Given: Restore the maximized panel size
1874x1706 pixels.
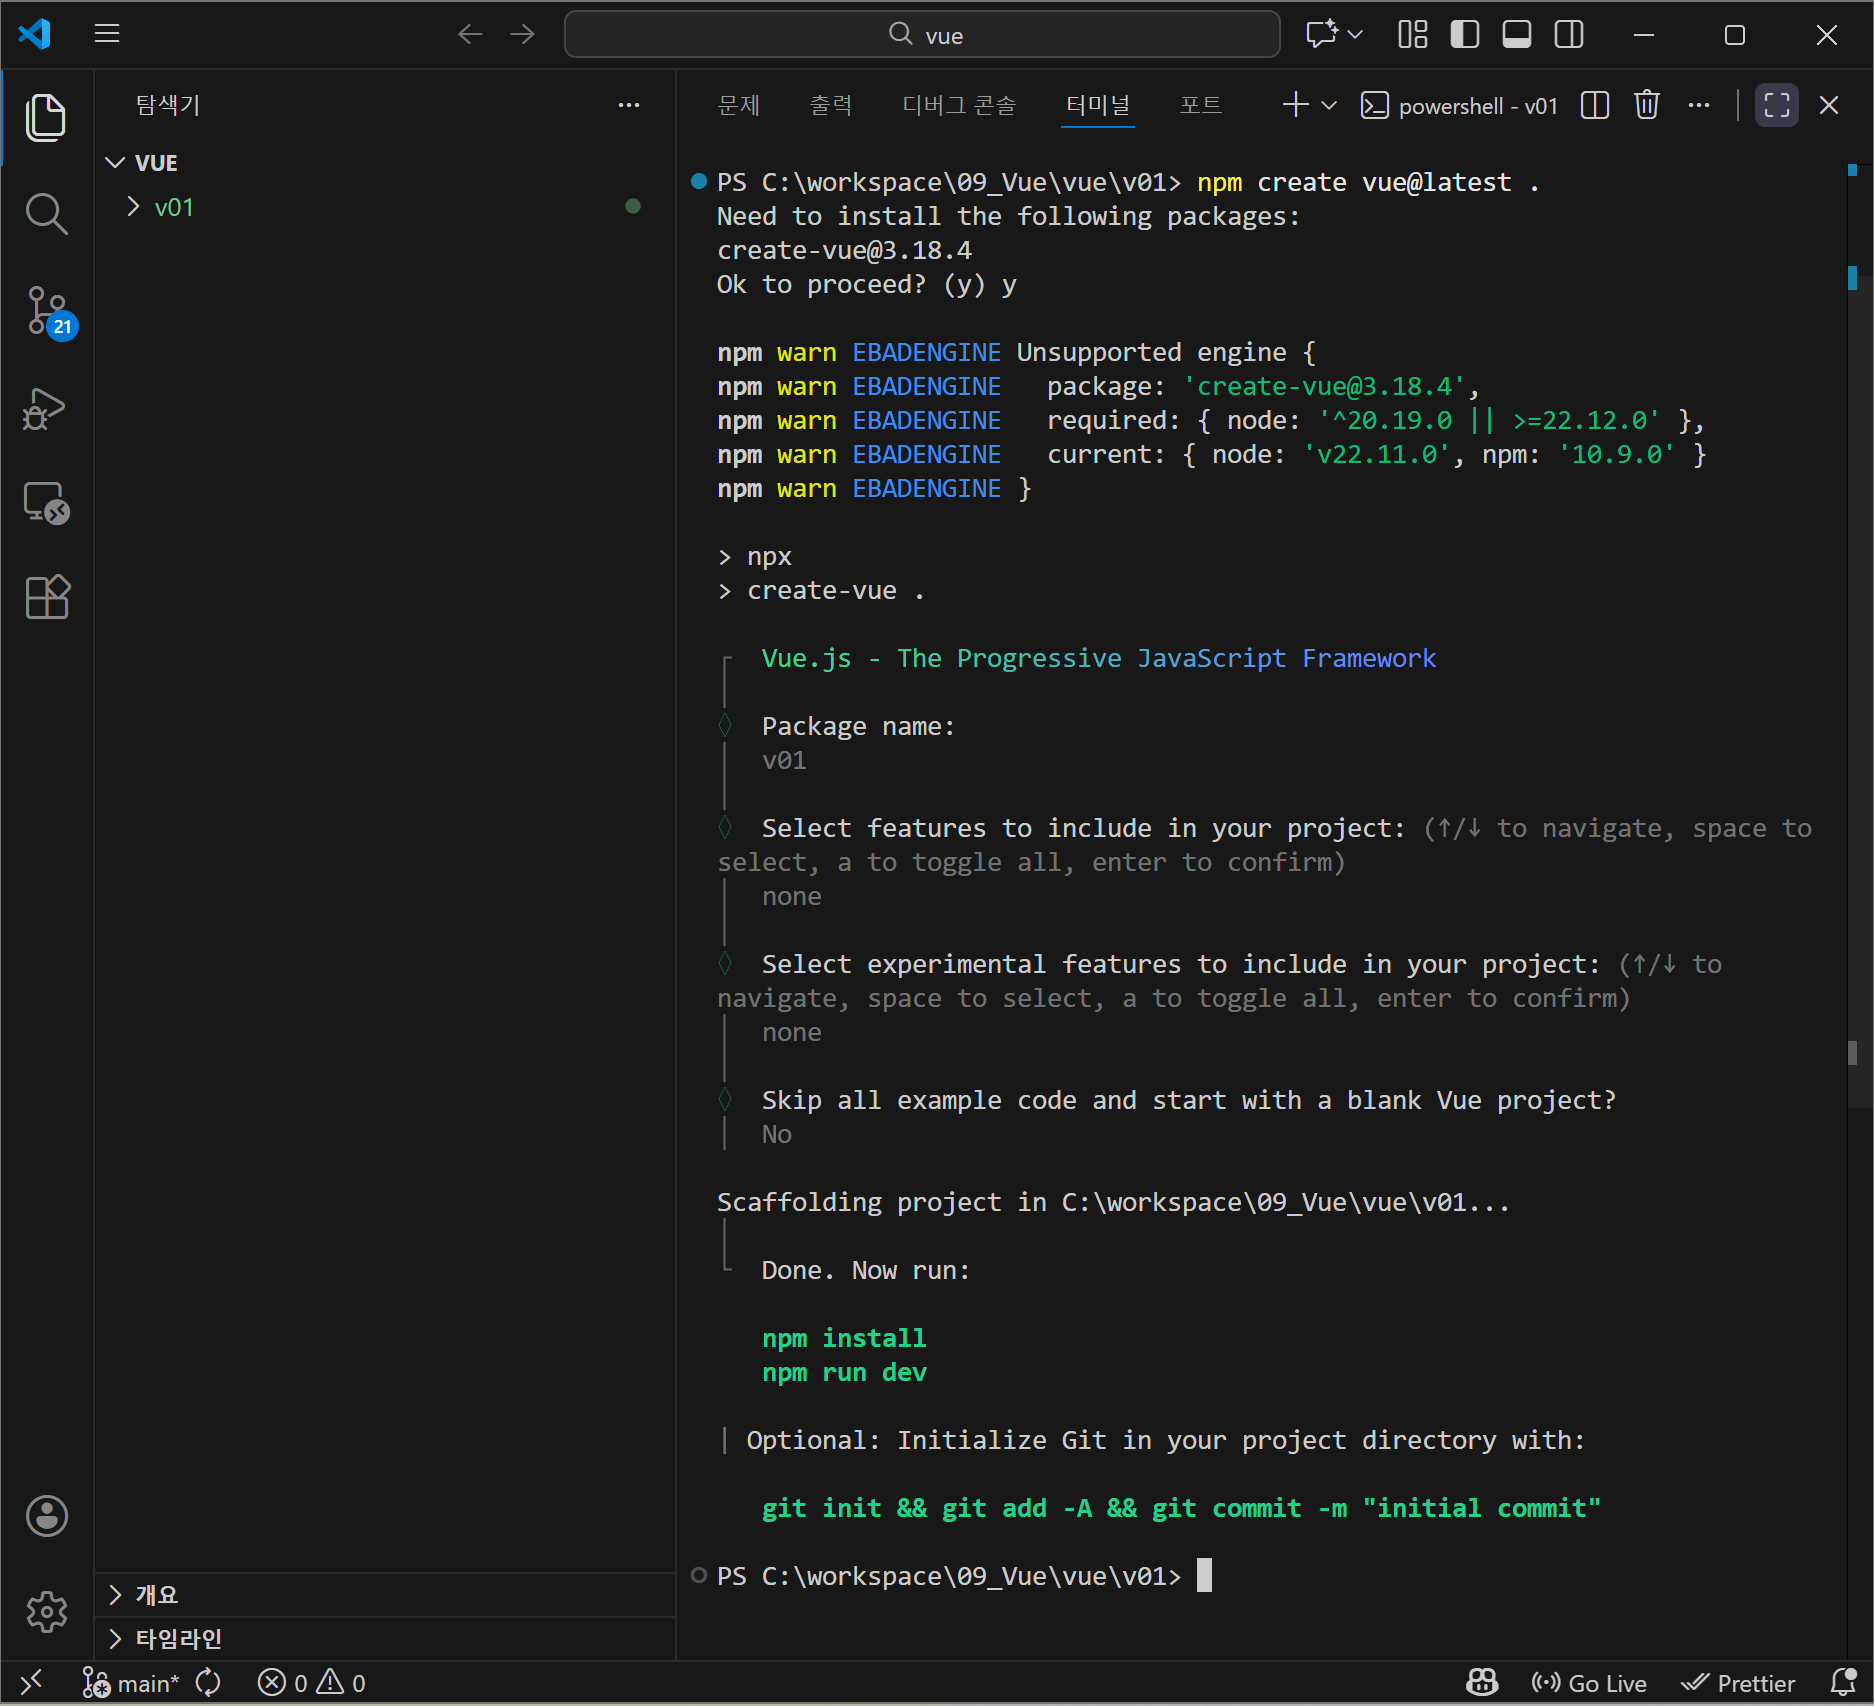Looking at the screenshot, I should (1776, 105).
